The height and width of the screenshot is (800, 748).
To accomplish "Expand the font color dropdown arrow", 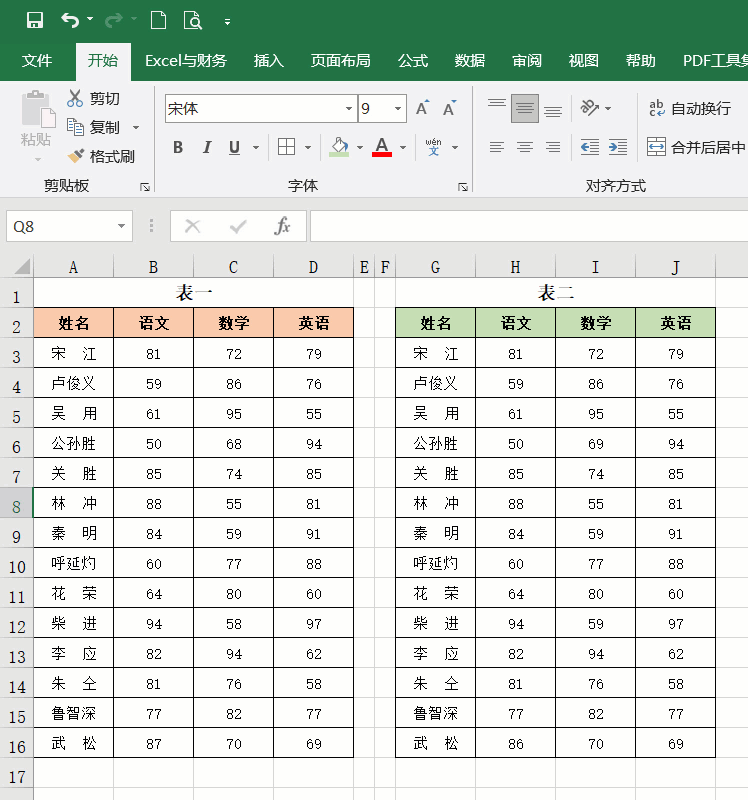I will pos(403,147).
